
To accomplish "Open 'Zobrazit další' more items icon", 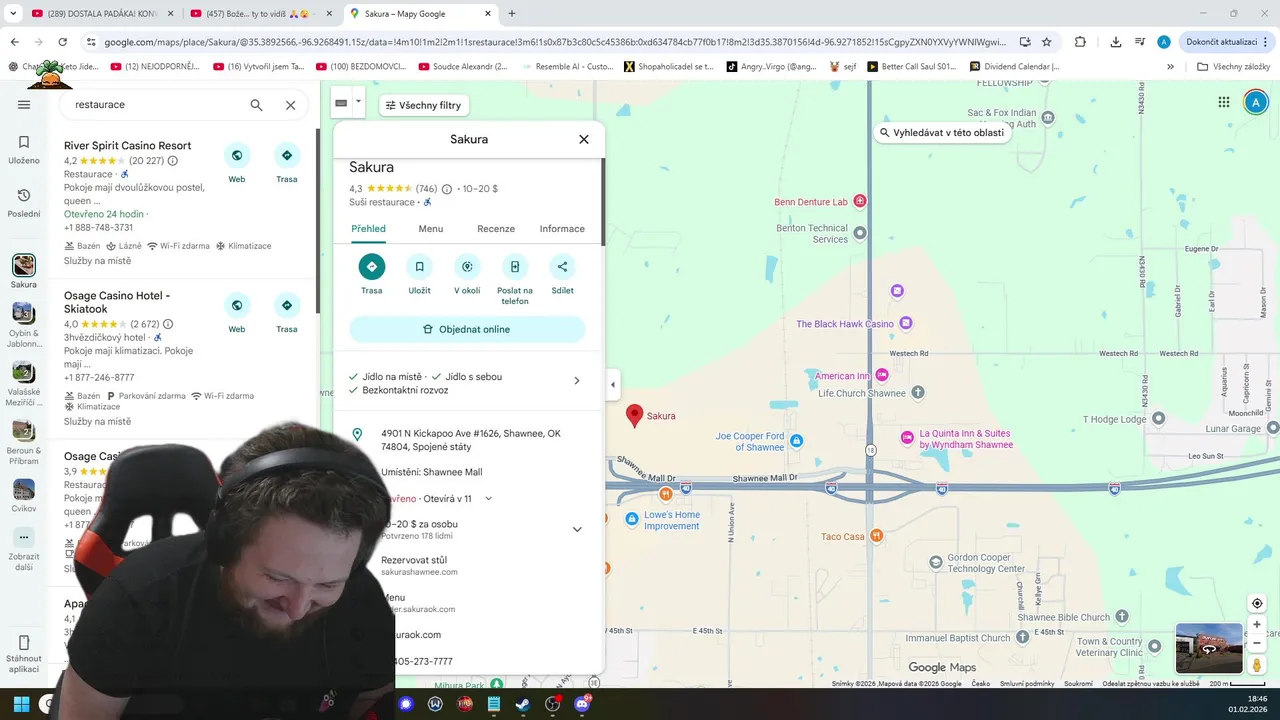I will [24, 537].
